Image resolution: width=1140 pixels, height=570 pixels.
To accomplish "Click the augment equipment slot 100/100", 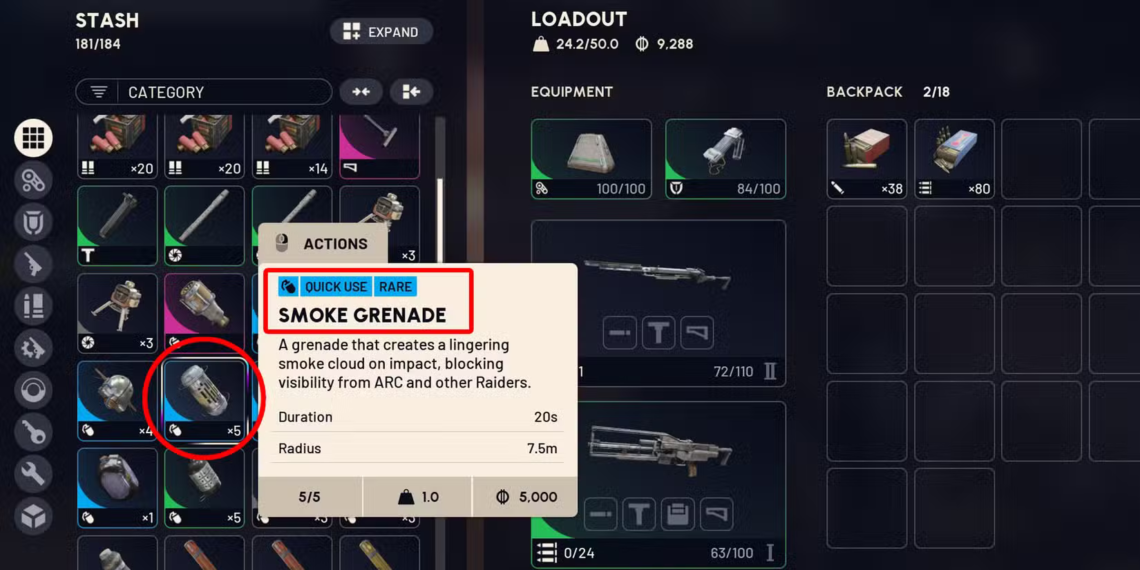I will [x=591, y=158].
